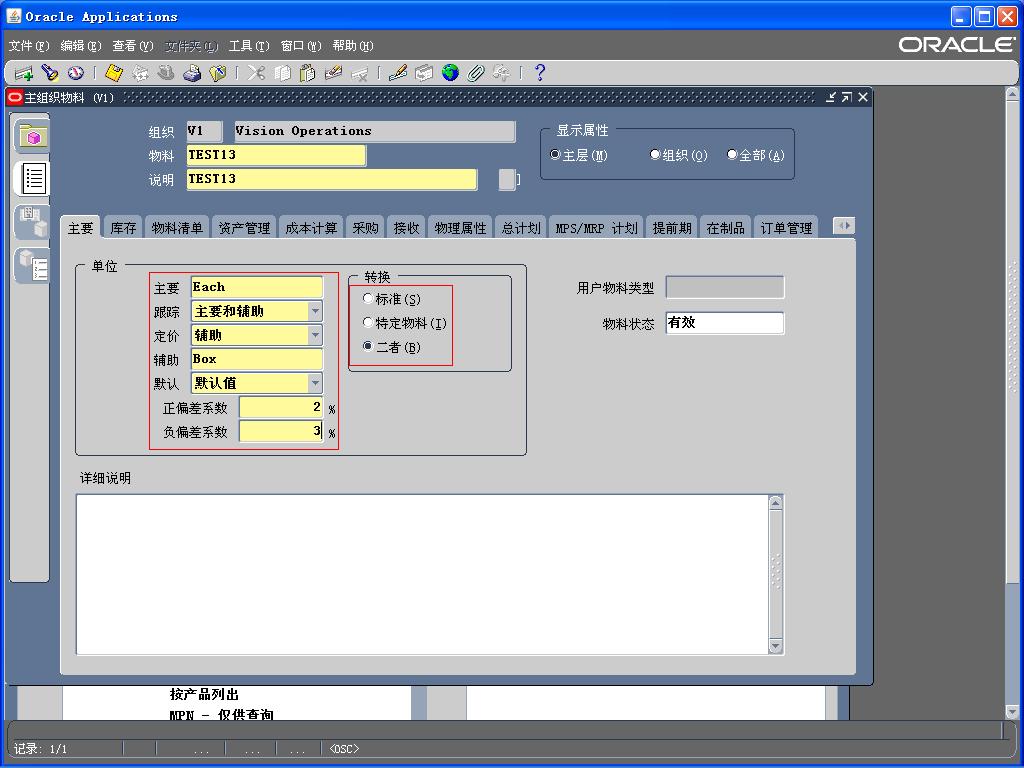Switch to the 订单管理 tab
This screenshot has height=768, width=1024.
[786, 228]
